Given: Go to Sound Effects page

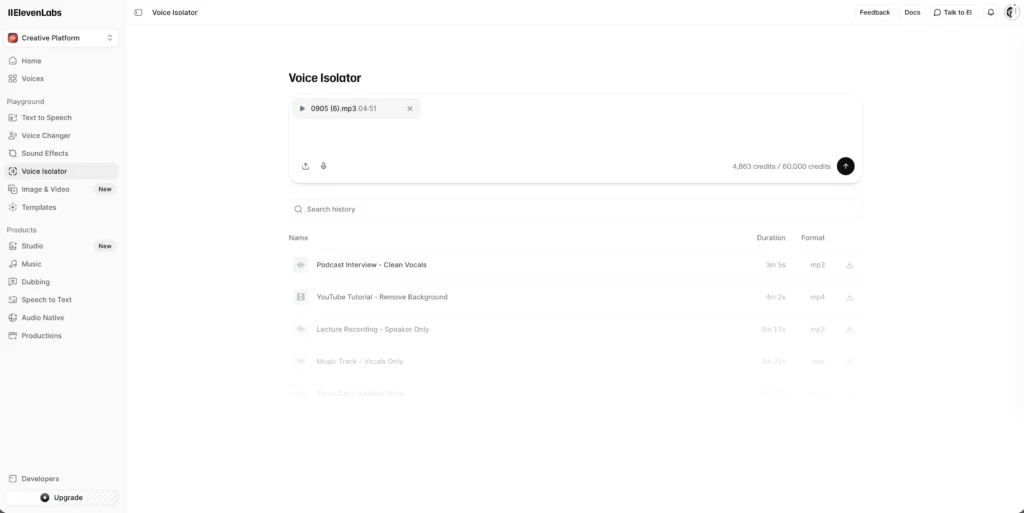Looking at the screenshot, I should 45,153.
